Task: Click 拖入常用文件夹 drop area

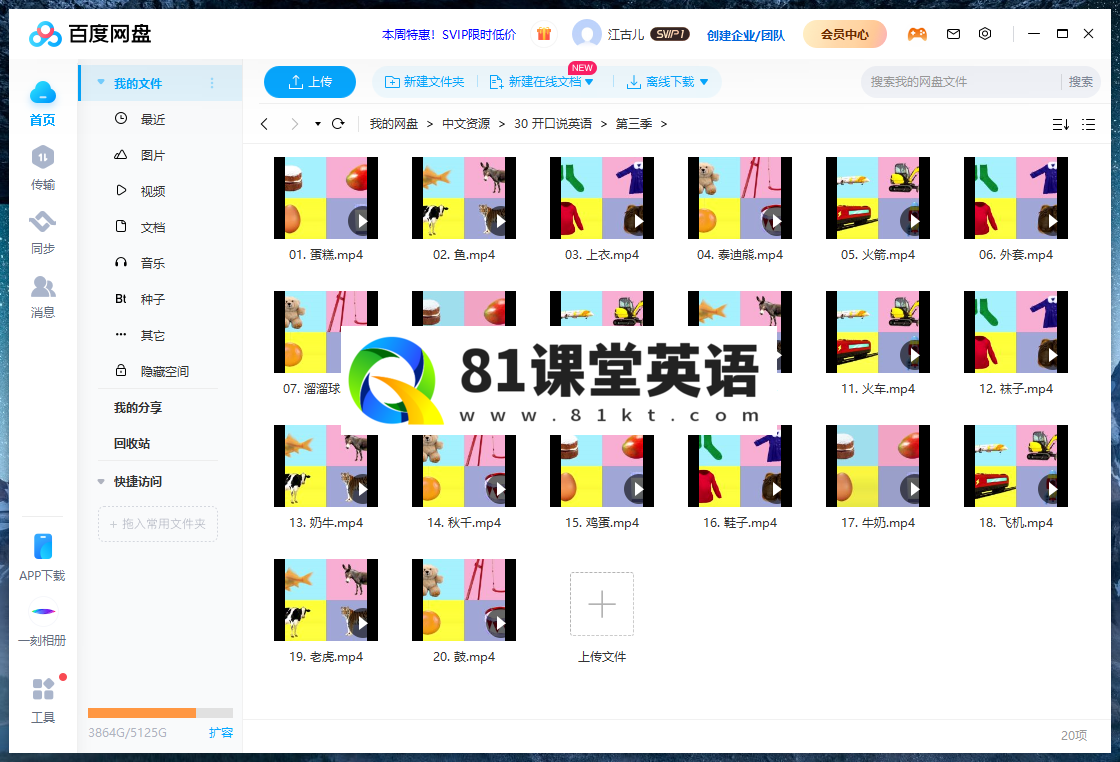Action: click(158, 523)
